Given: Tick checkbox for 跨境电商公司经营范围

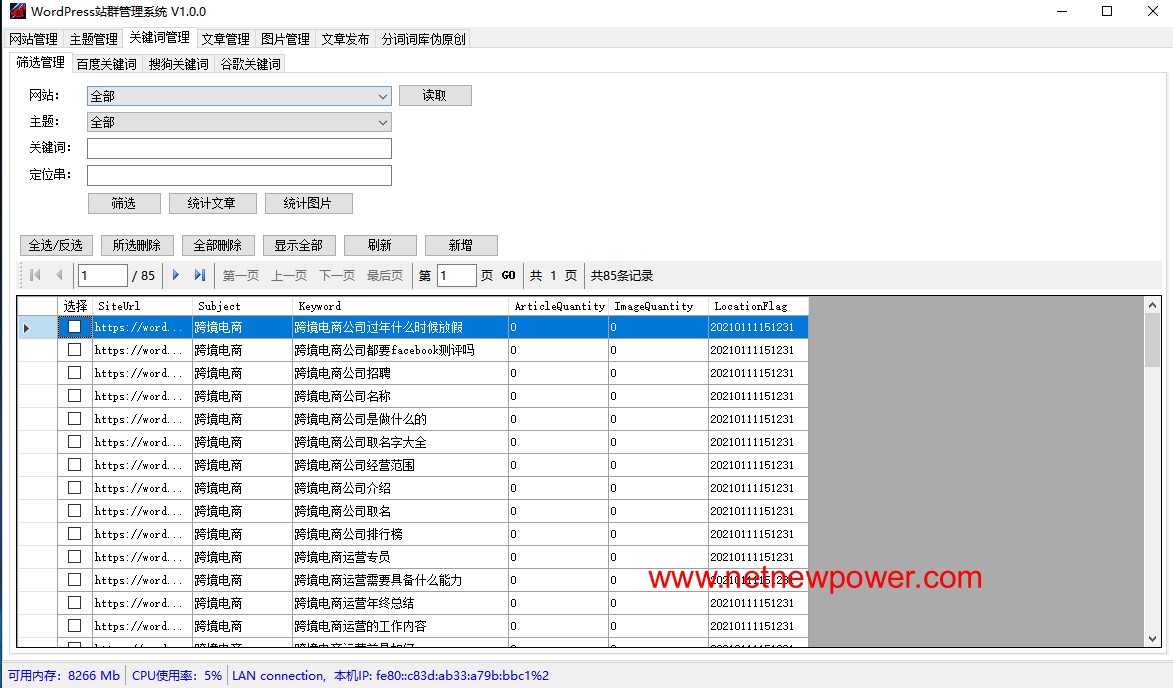Looking at the screenshot, I should [75, 464].
